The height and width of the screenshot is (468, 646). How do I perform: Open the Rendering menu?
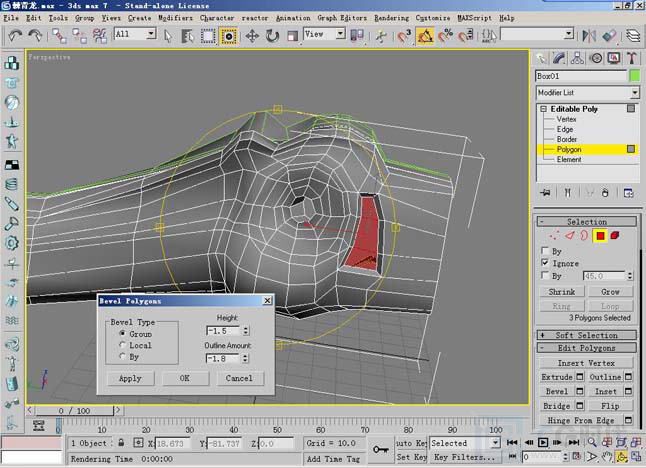(391, 18)
